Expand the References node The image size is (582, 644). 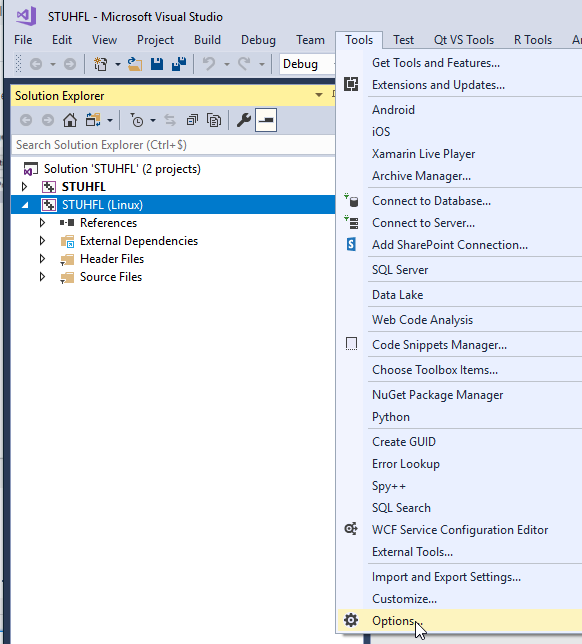pos(42,223)
